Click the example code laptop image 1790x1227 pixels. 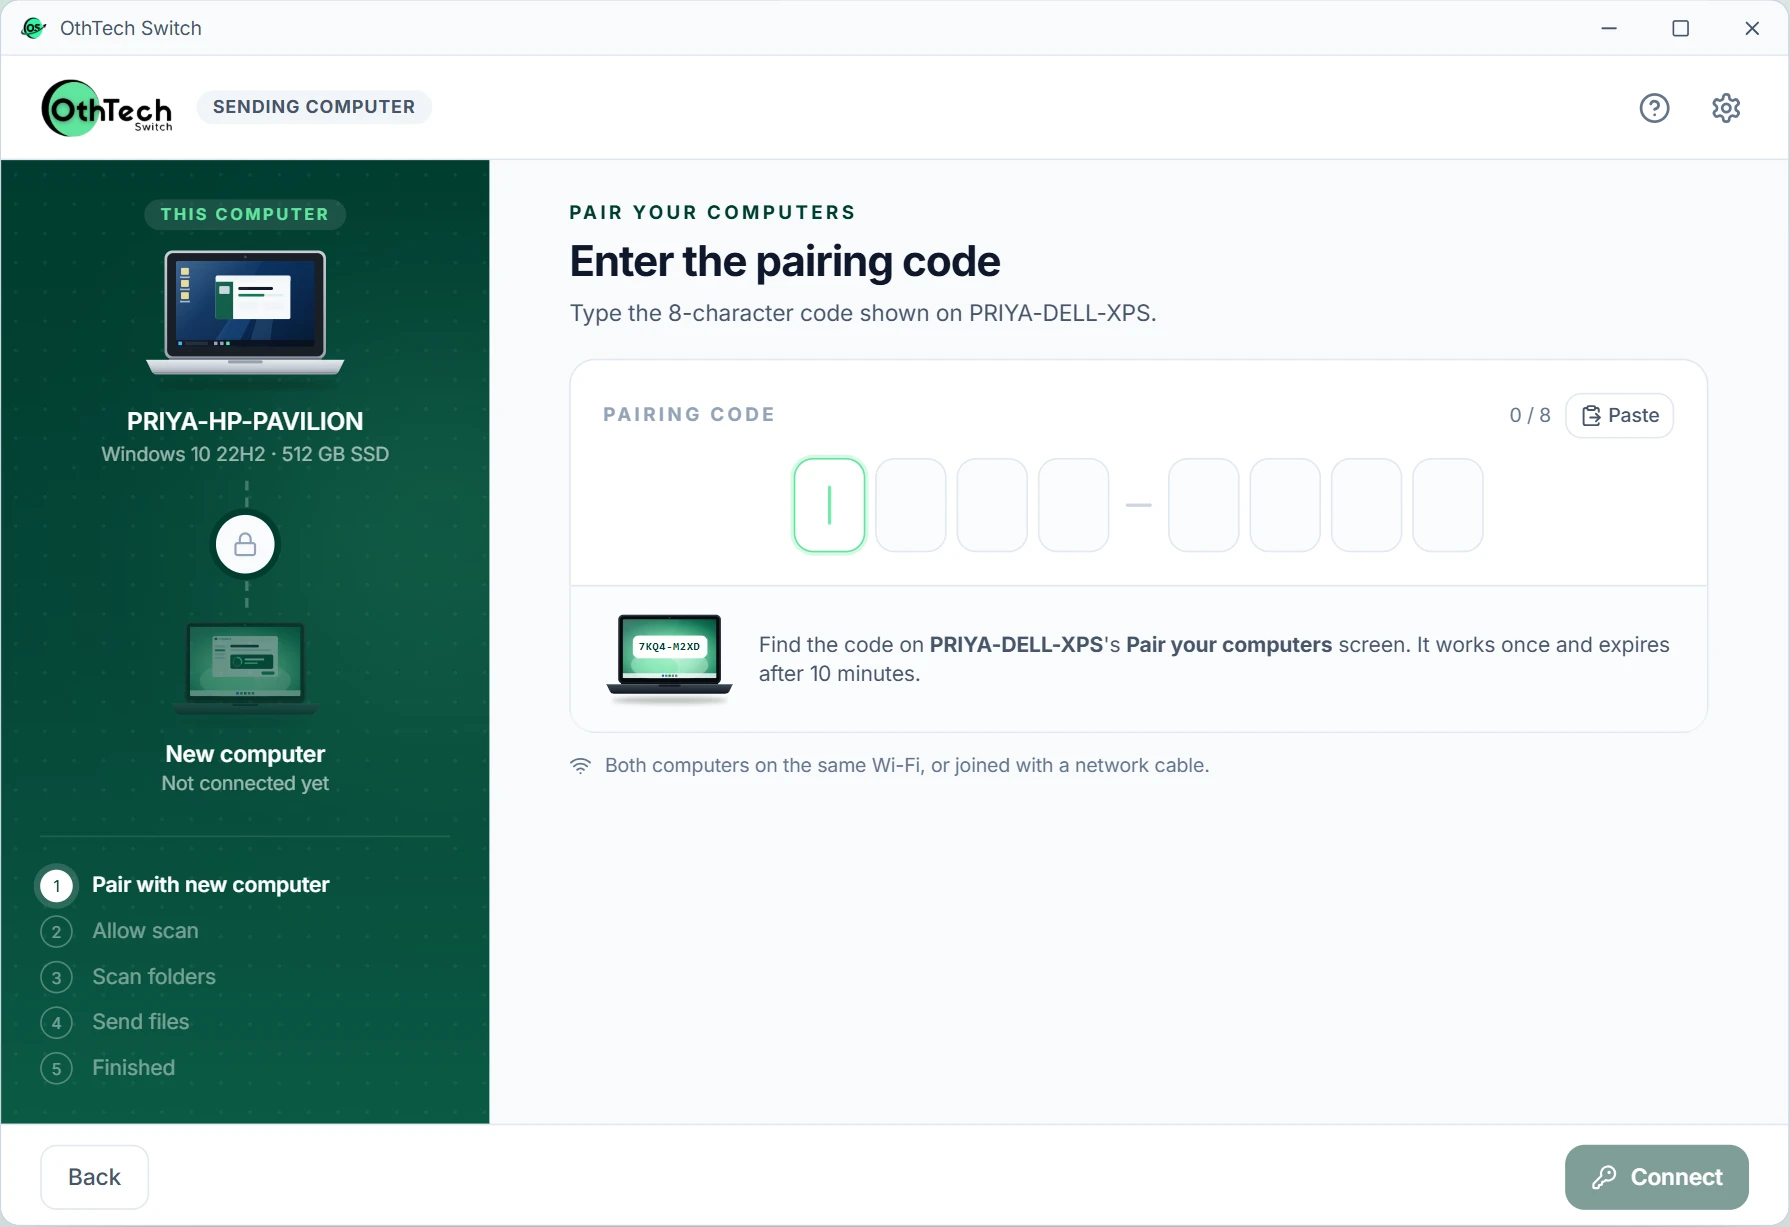coord(669,659)
